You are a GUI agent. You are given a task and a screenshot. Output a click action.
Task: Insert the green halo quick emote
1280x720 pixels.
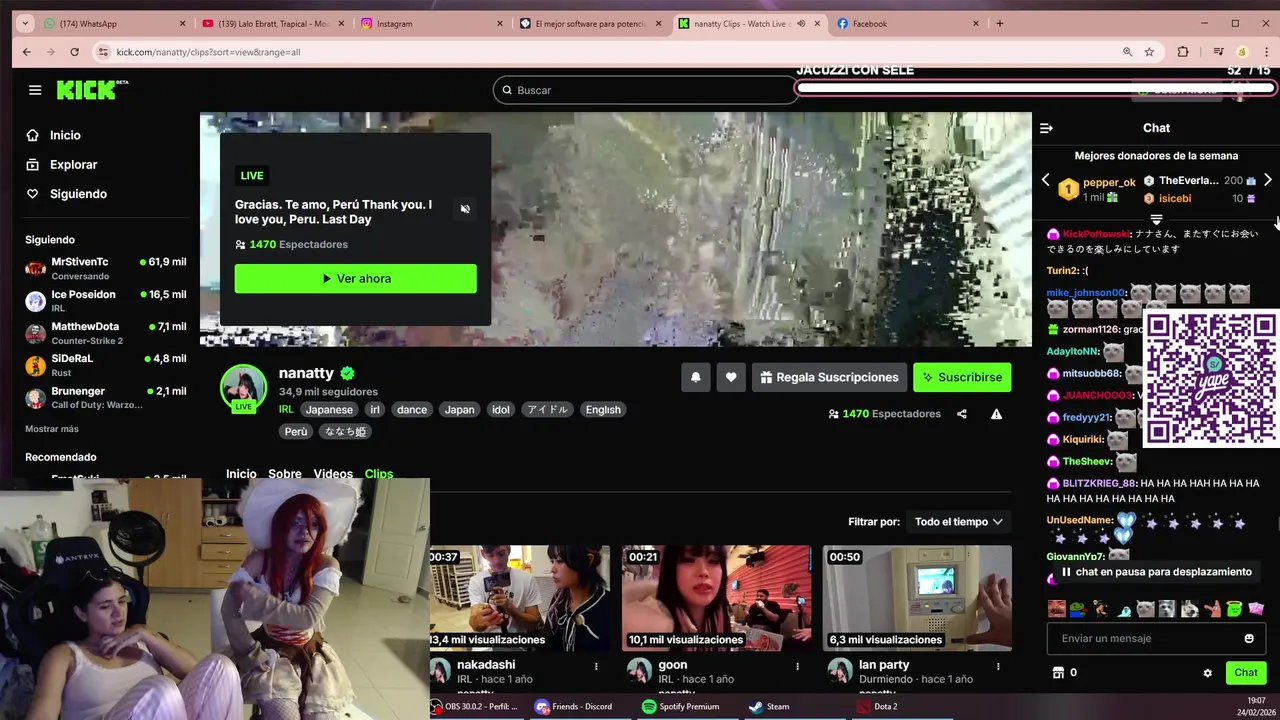pos(1234,608)
